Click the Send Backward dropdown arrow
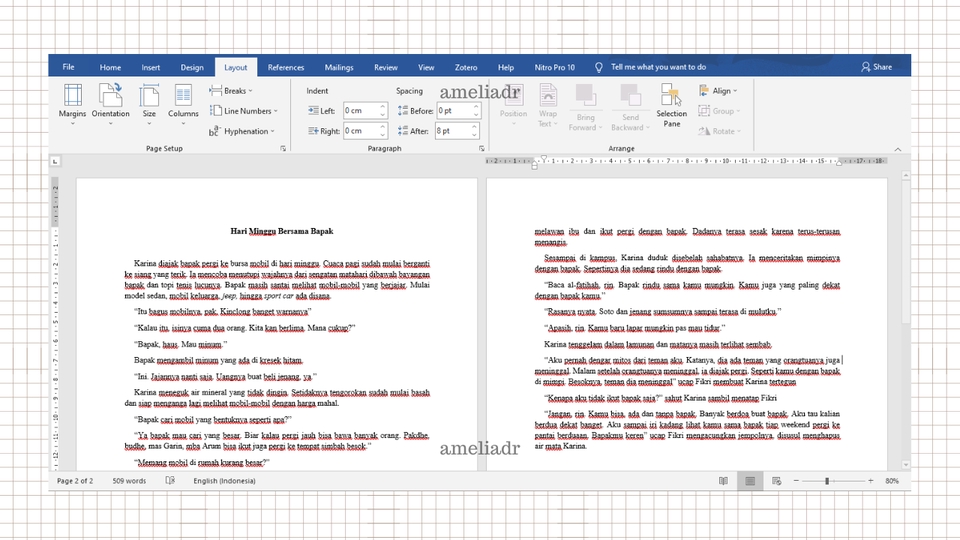 [648, 127]
